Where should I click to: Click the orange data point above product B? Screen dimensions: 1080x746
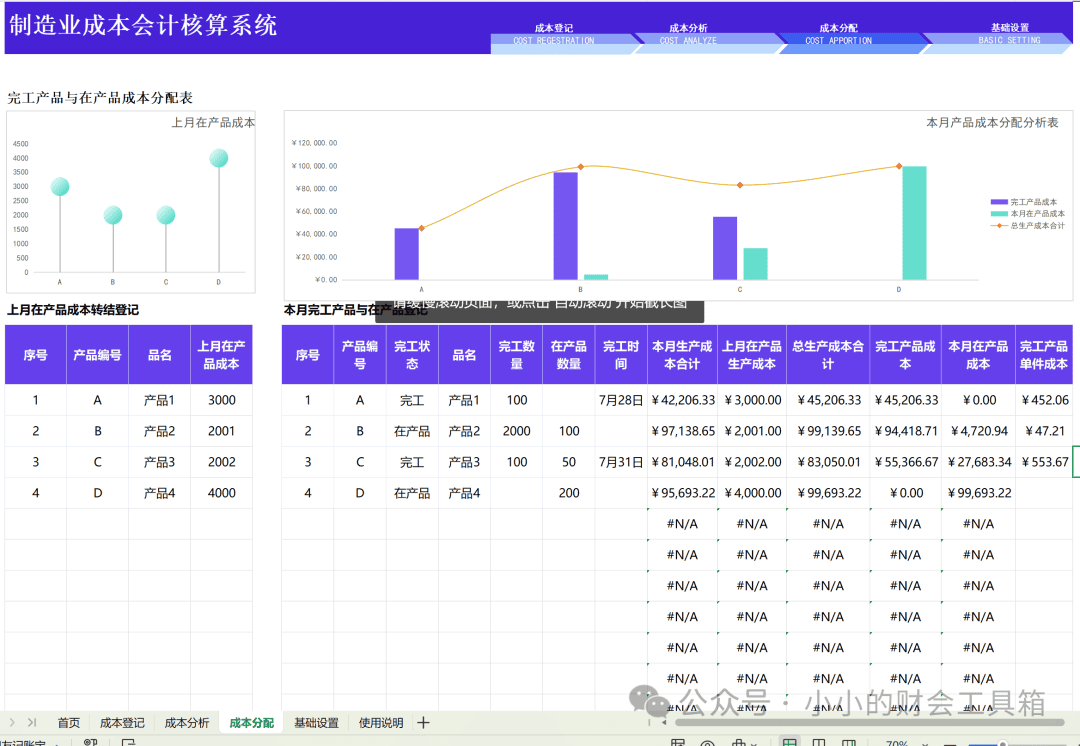tap(581, 167)
